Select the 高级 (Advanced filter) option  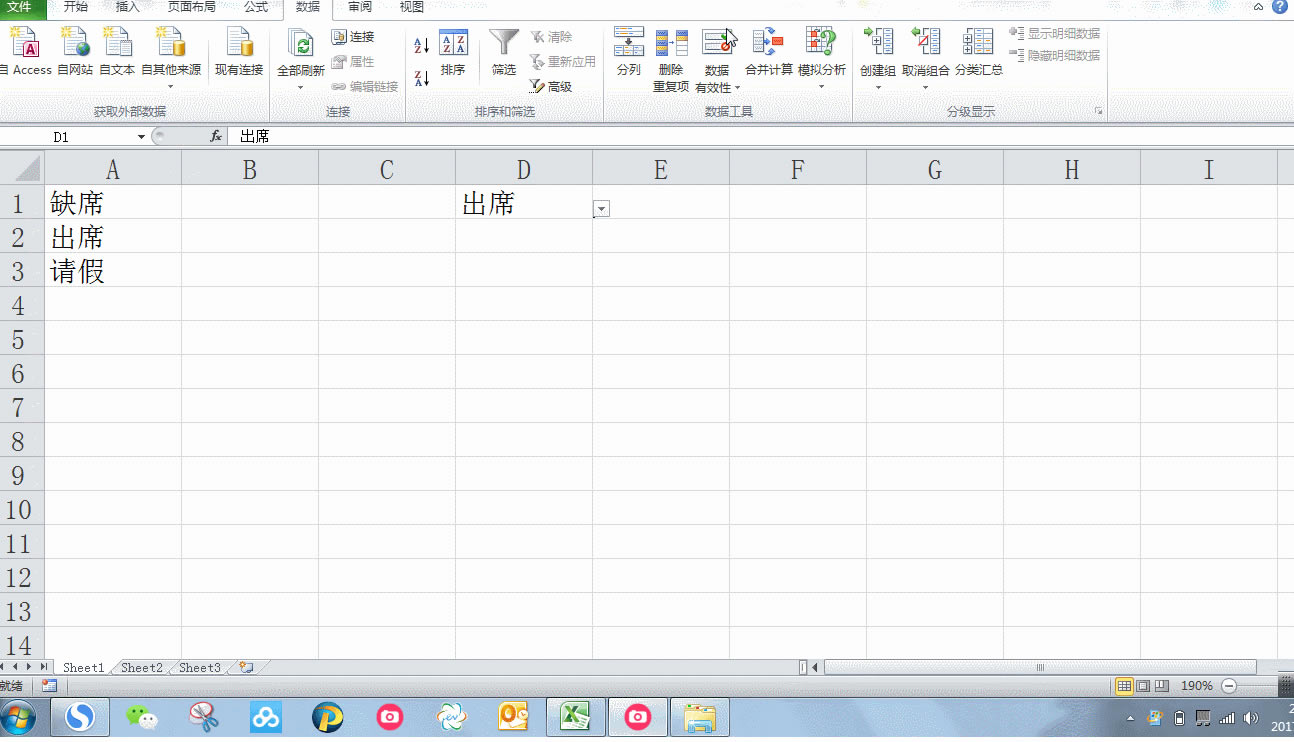(x=560, y=86)
